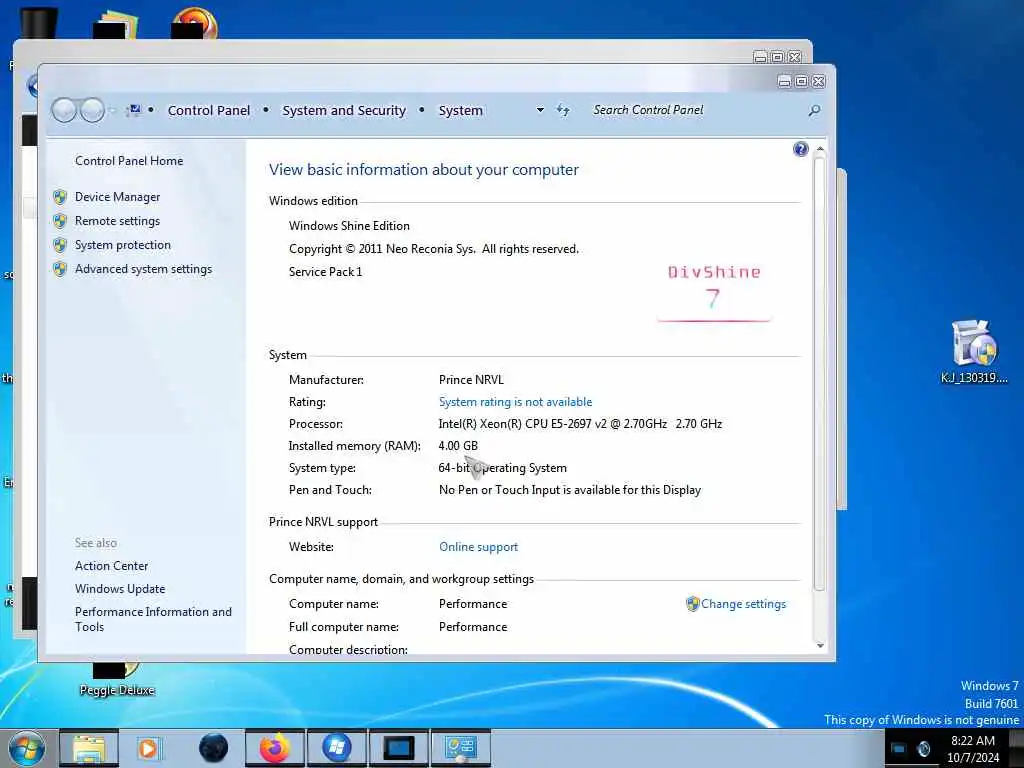Click the Remote settings shield icon
1024x768 pixels.
coord(60,221)
